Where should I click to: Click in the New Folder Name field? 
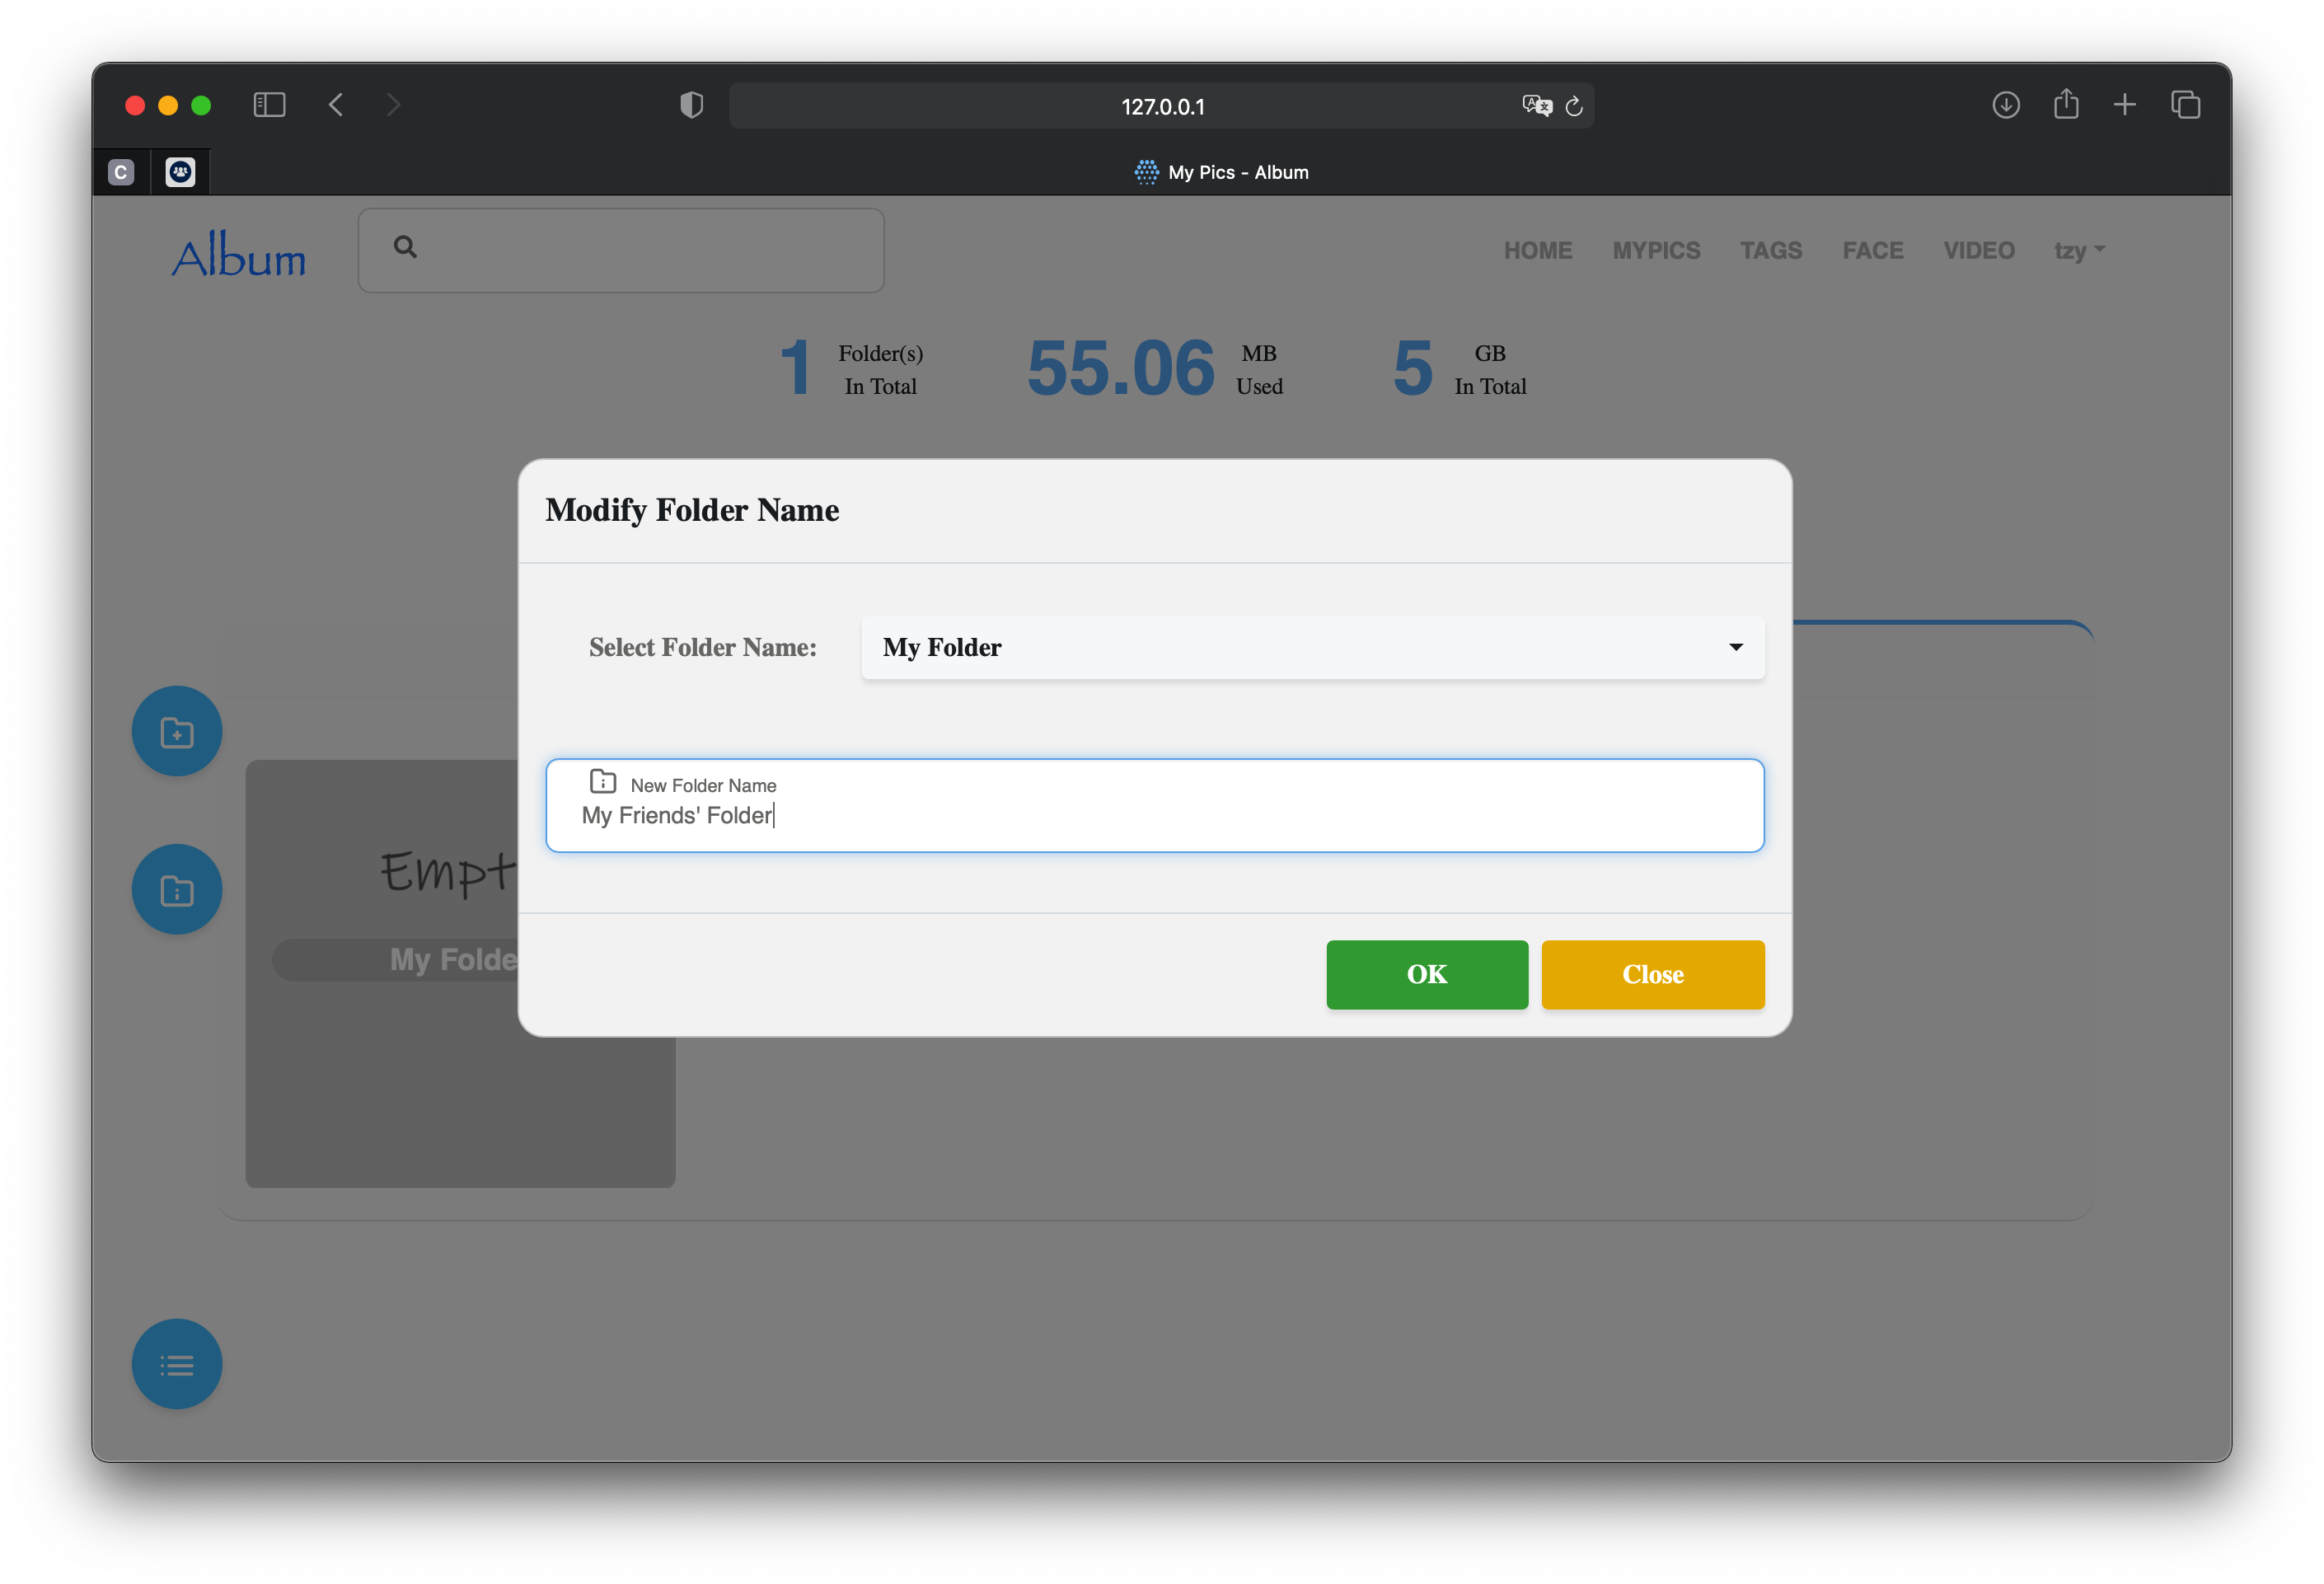pos(1155,805)
